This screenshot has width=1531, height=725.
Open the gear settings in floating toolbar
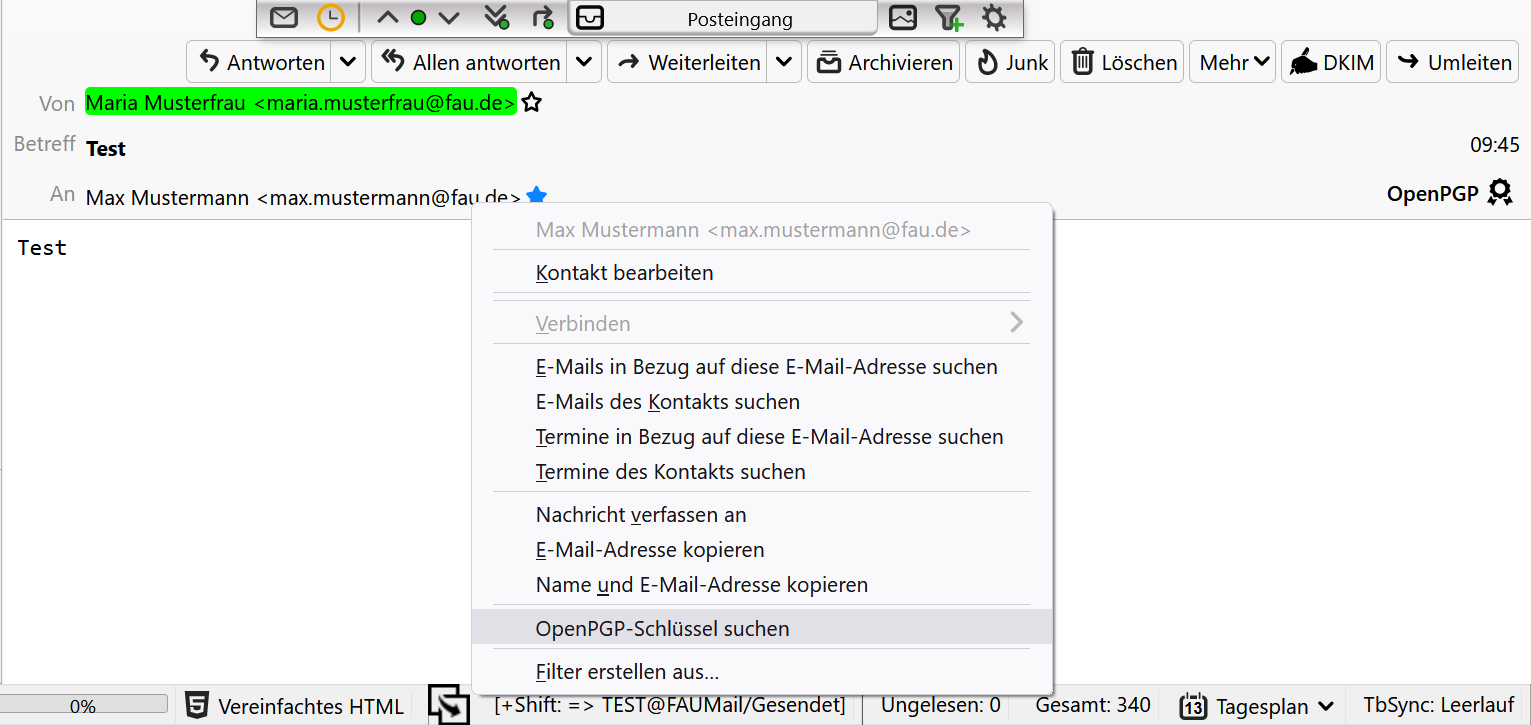[994, 18]
